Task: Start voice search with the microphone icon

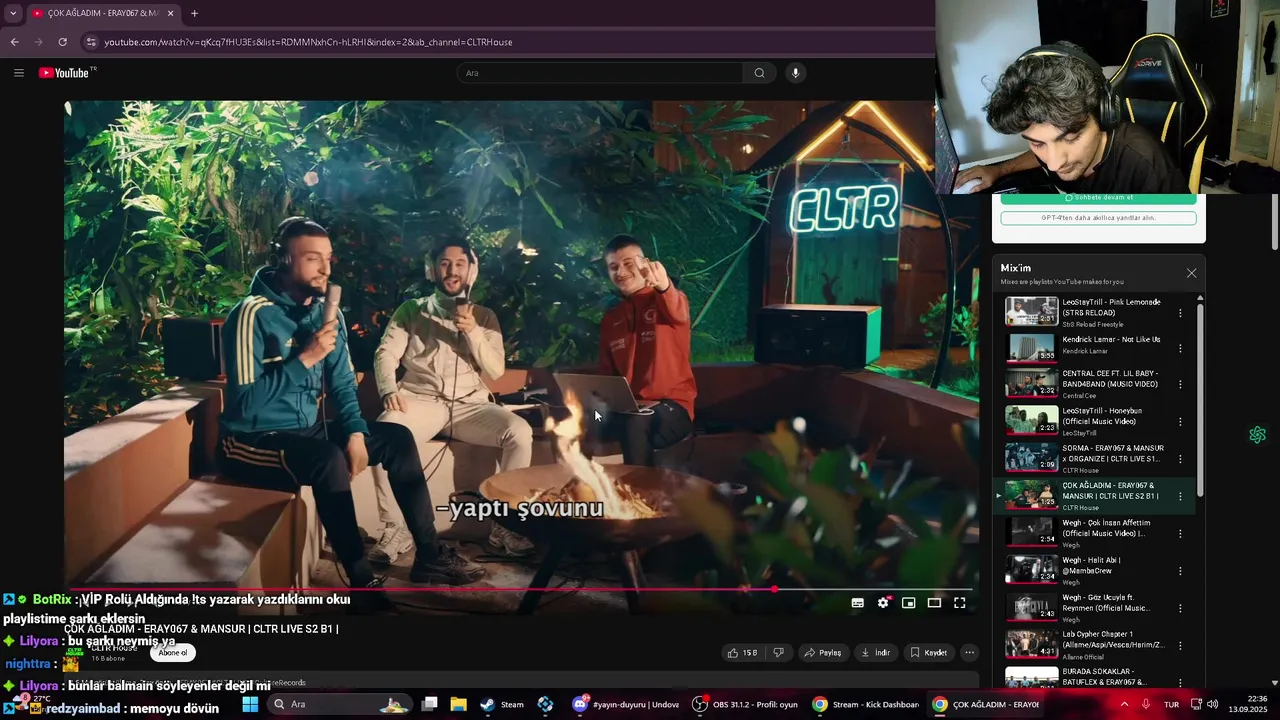Action: point(795,72)
